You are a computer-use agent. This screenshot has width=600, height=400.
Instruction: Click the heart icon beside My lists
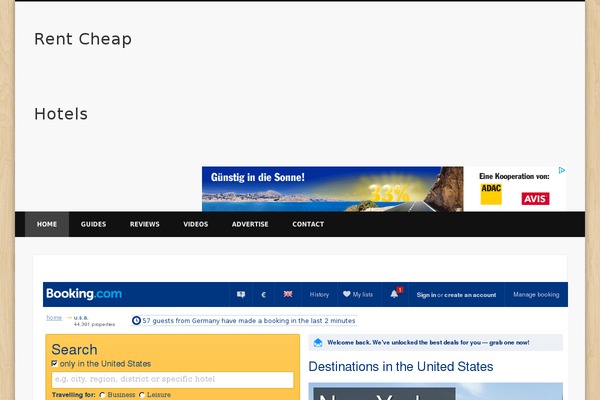[346, 294]
